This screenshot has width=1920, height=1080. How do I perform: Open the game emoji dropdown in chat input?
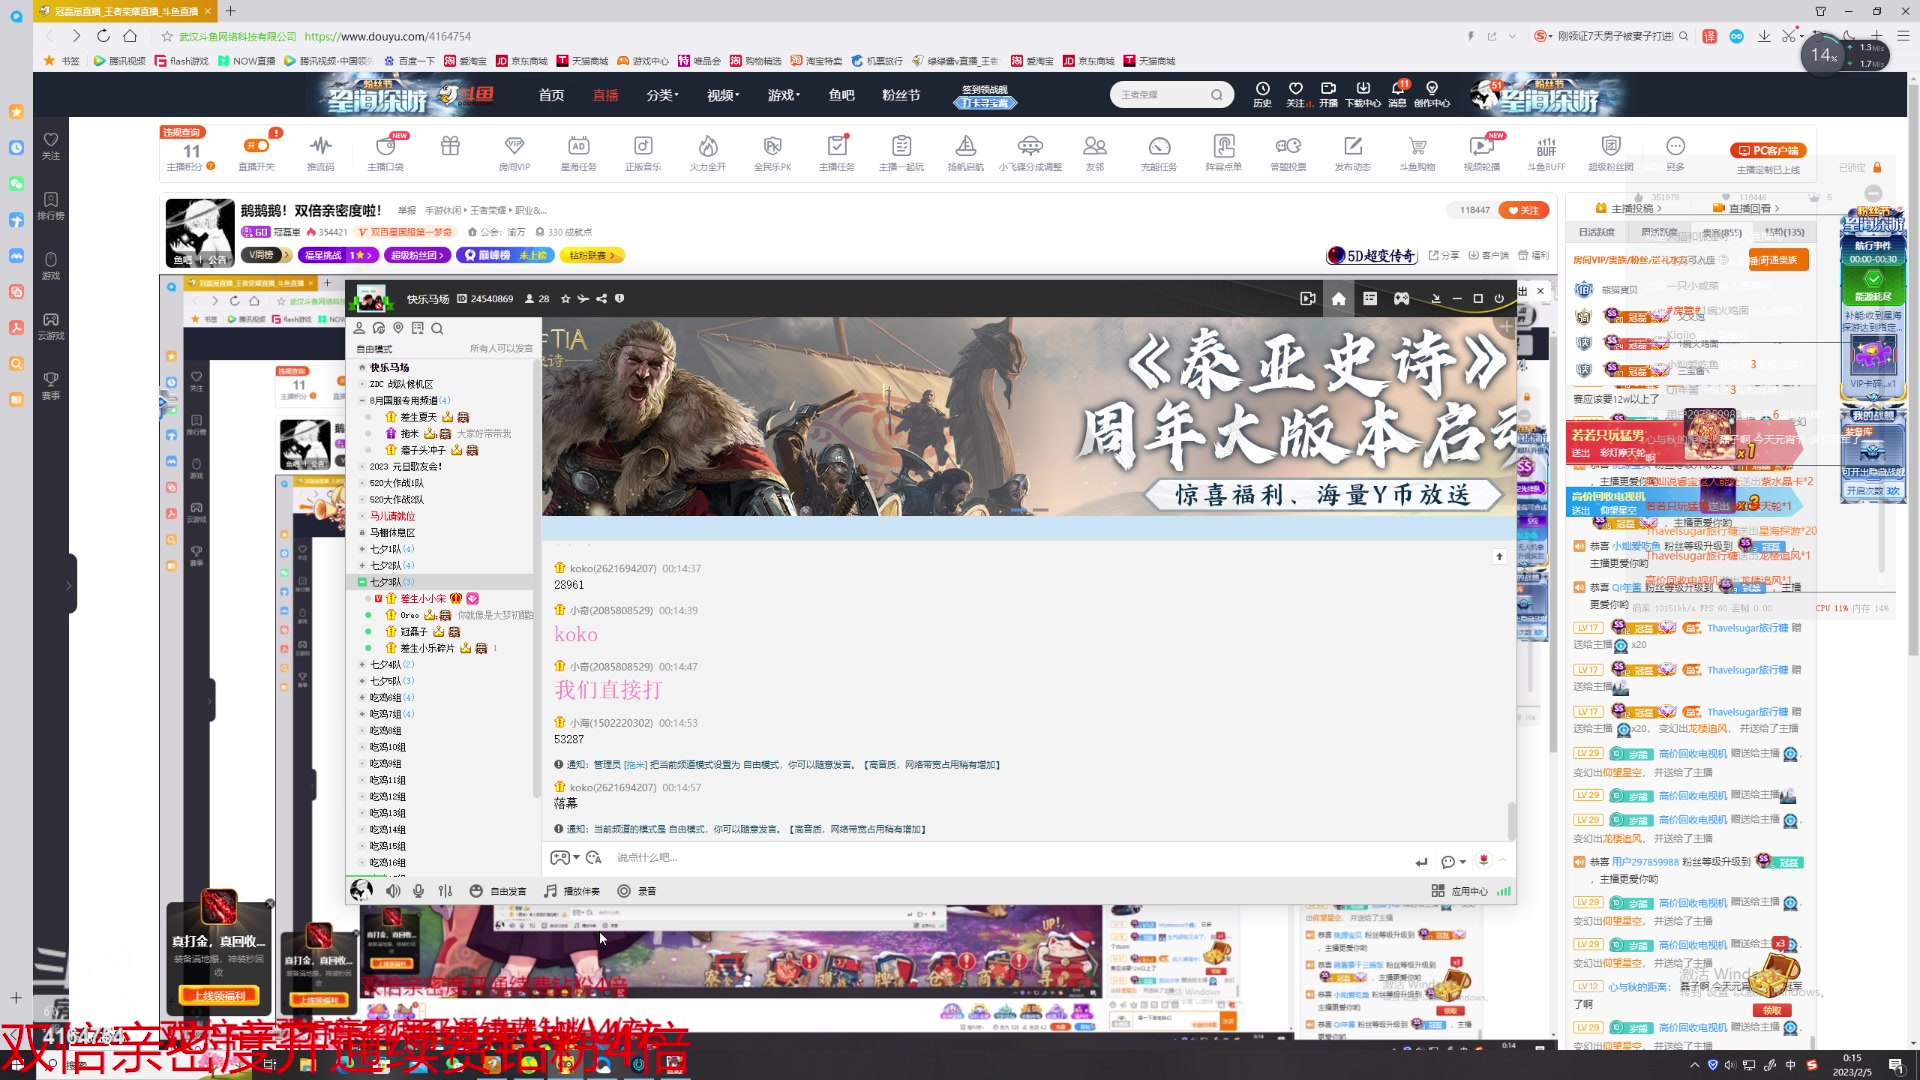pos(565,858)
